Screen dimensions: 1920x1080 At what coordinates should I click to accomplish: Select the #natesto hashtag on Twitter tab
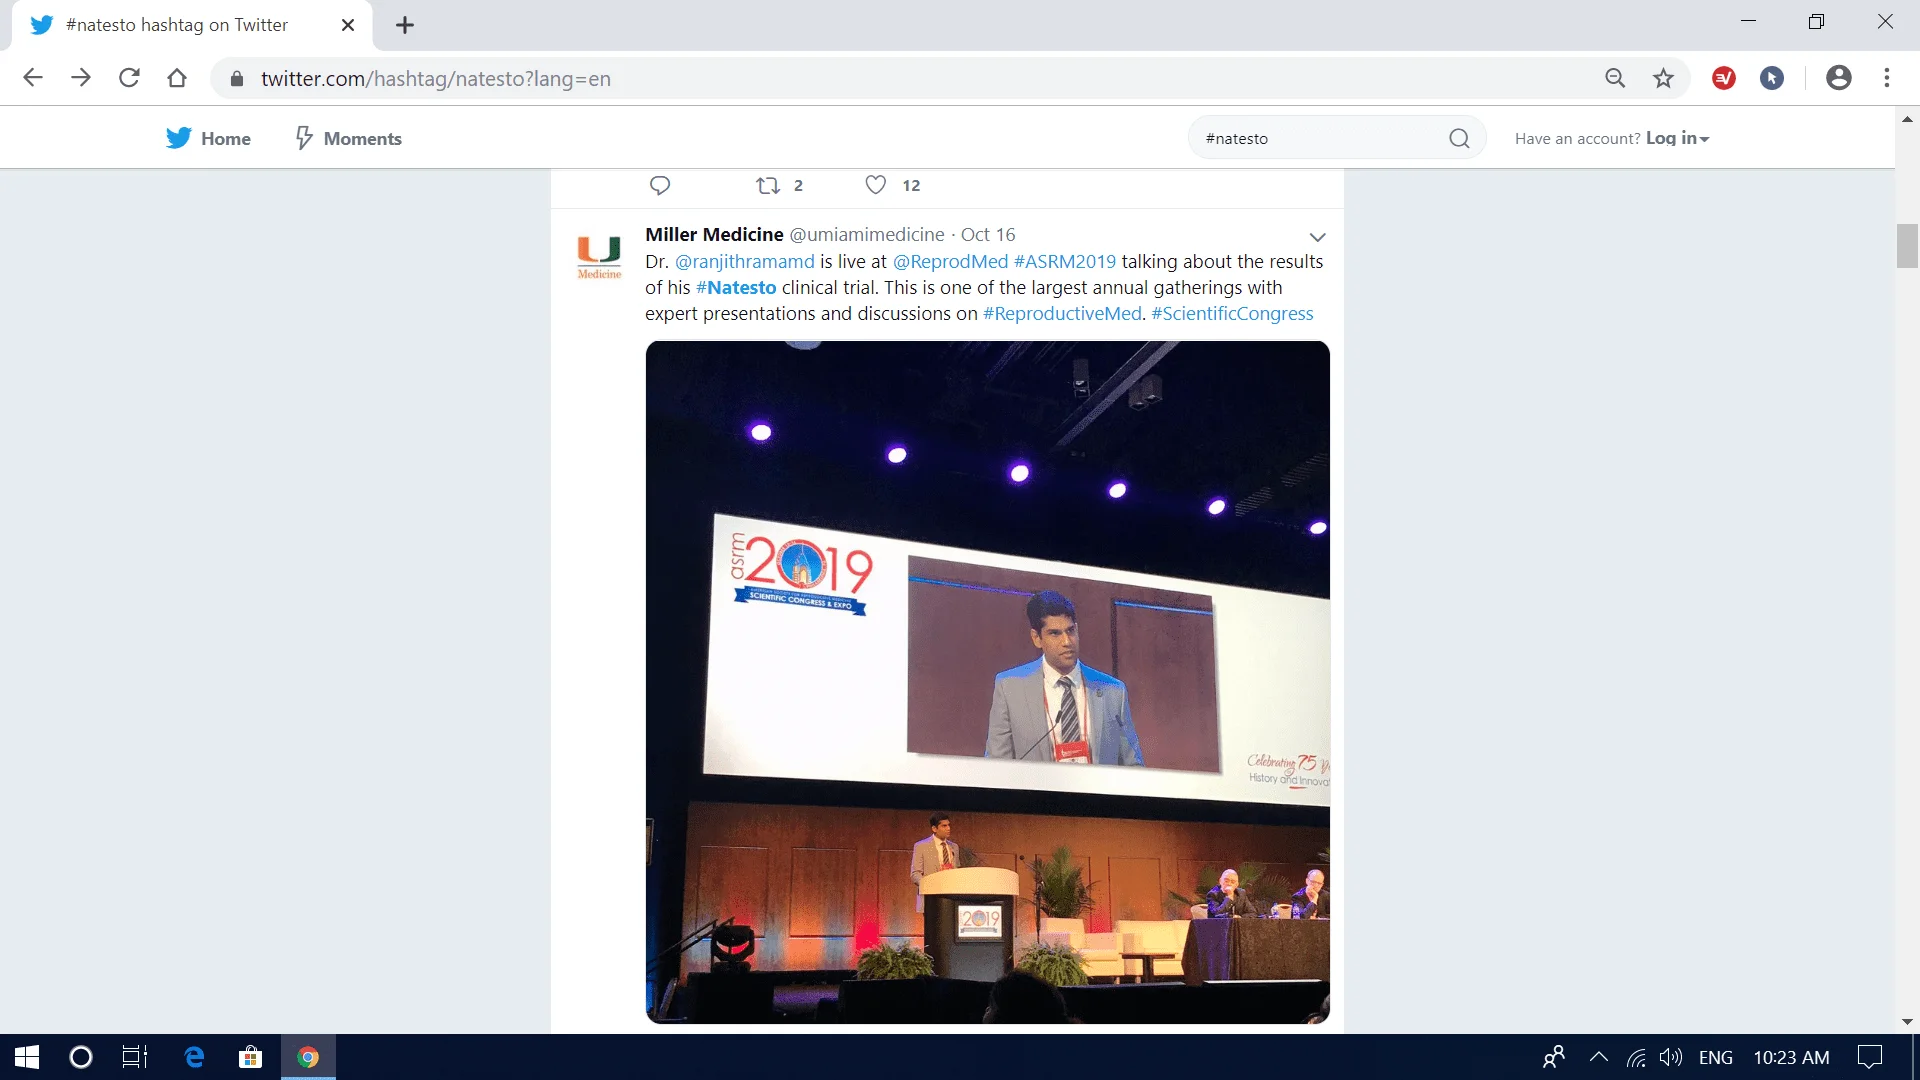coord(192,25)
